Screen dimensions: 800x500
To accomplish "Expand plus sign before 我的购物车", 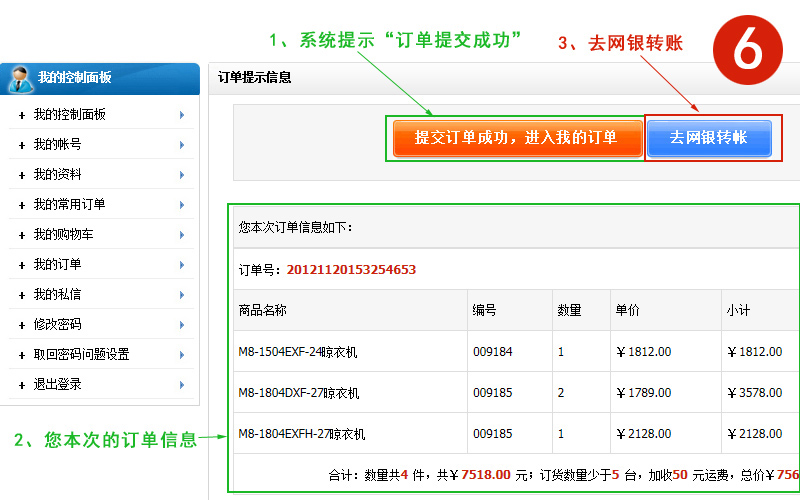I will pyautogui.click(x=22, y=236).
